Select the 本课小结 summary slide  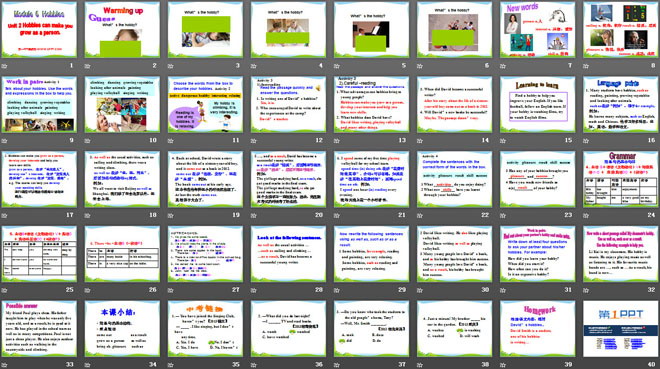coord(122,328)
